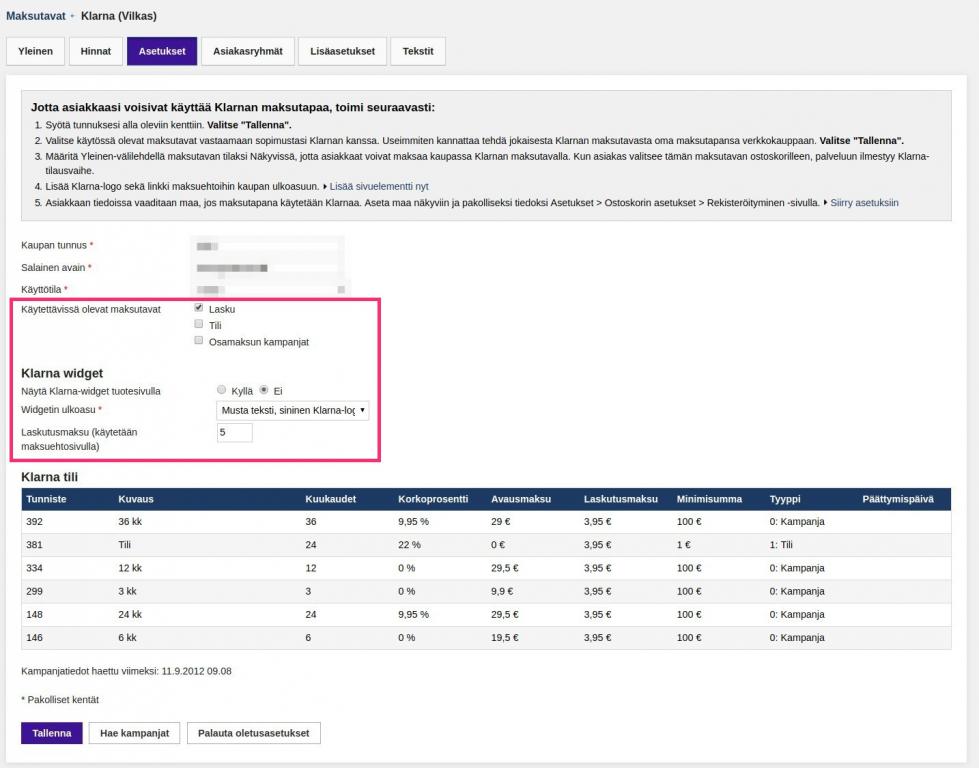Click the Tallenna button
The height and width of the screenshot is (768, 979).
click(52, 733)
